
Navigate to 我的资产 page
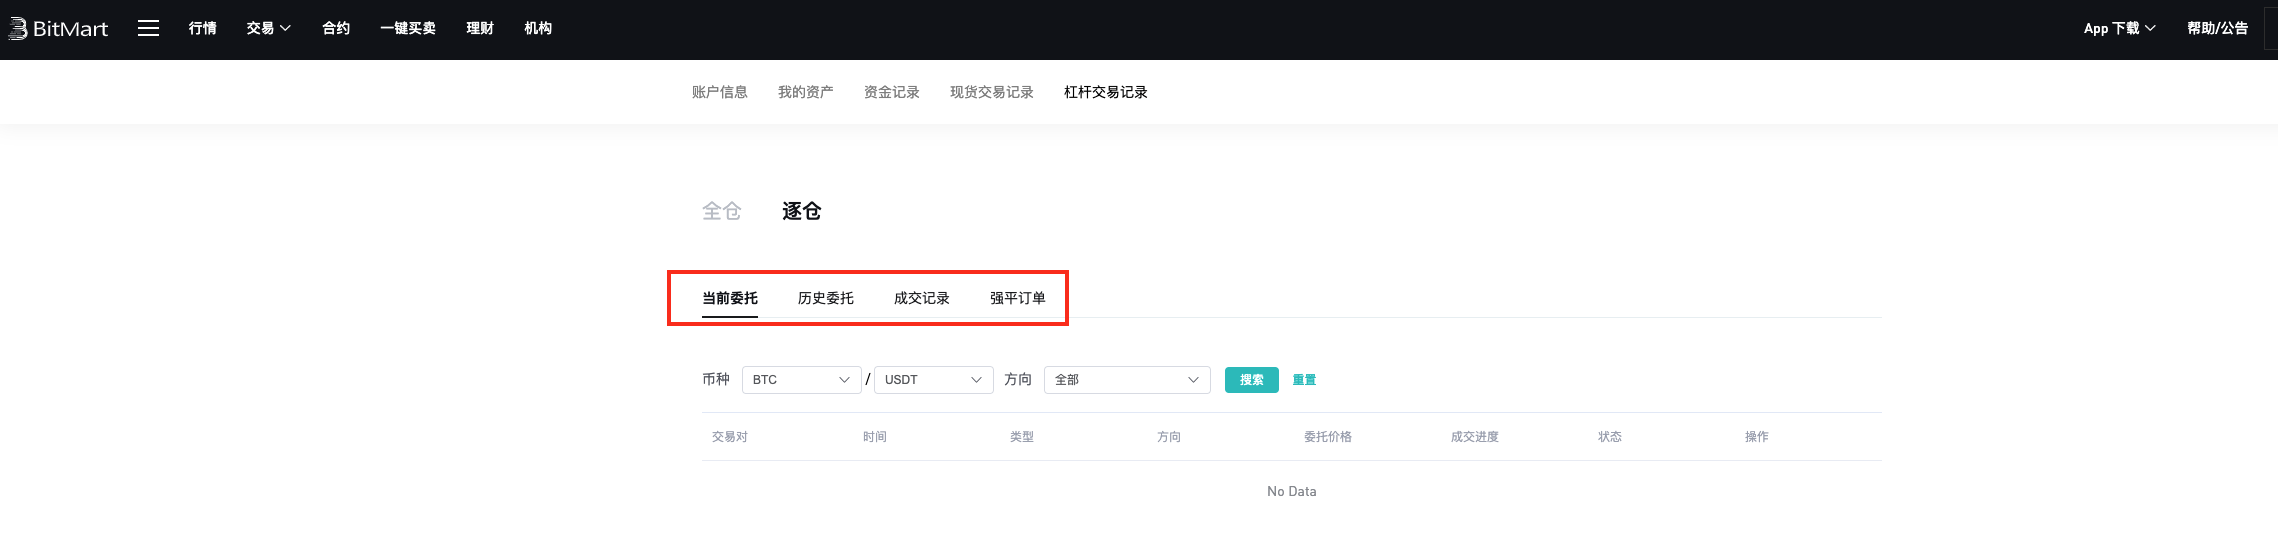[x=805, y=92]
